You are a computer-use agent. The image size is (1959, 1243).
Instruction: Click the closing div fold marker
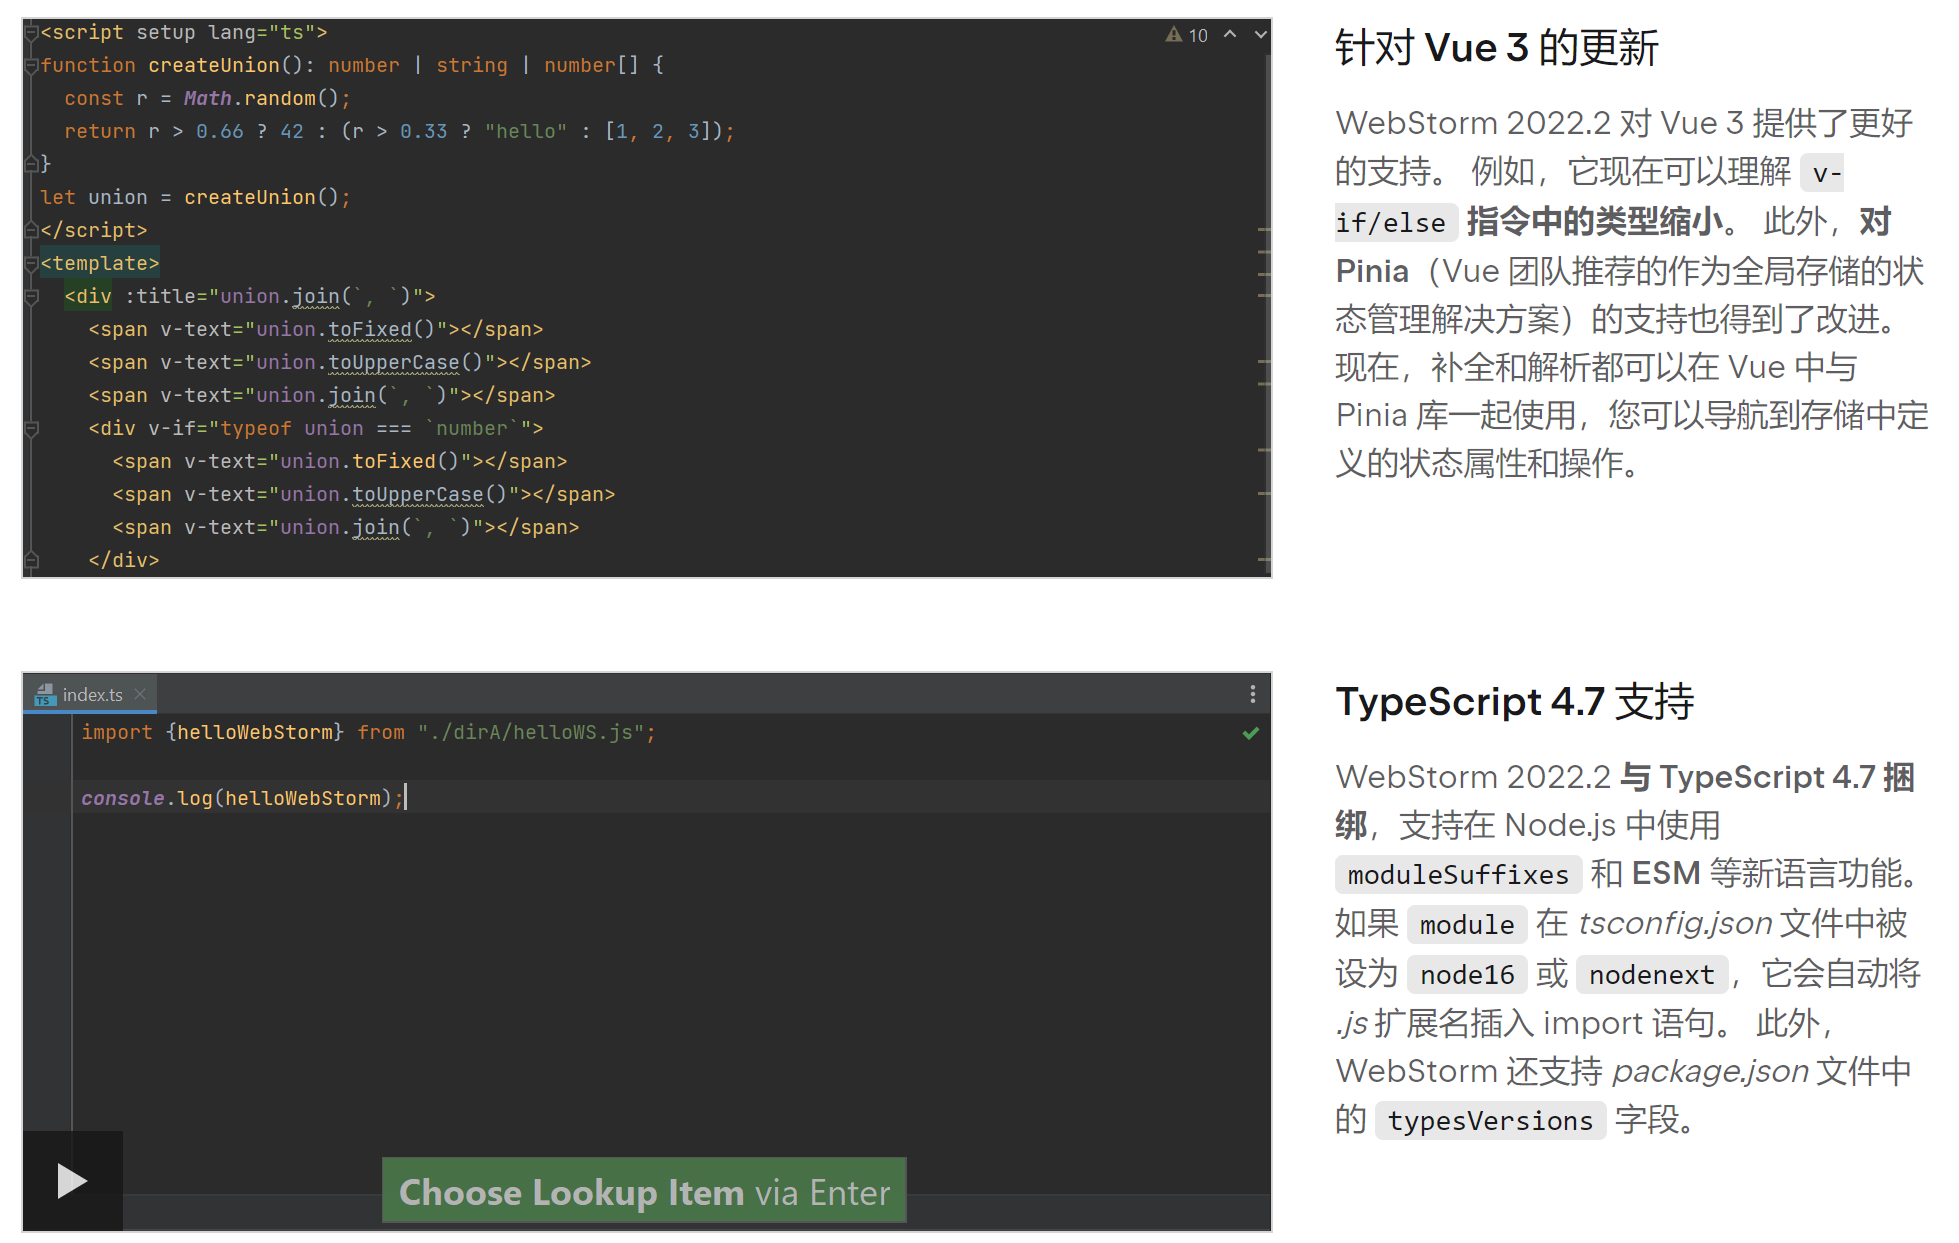tap(32, 560)
